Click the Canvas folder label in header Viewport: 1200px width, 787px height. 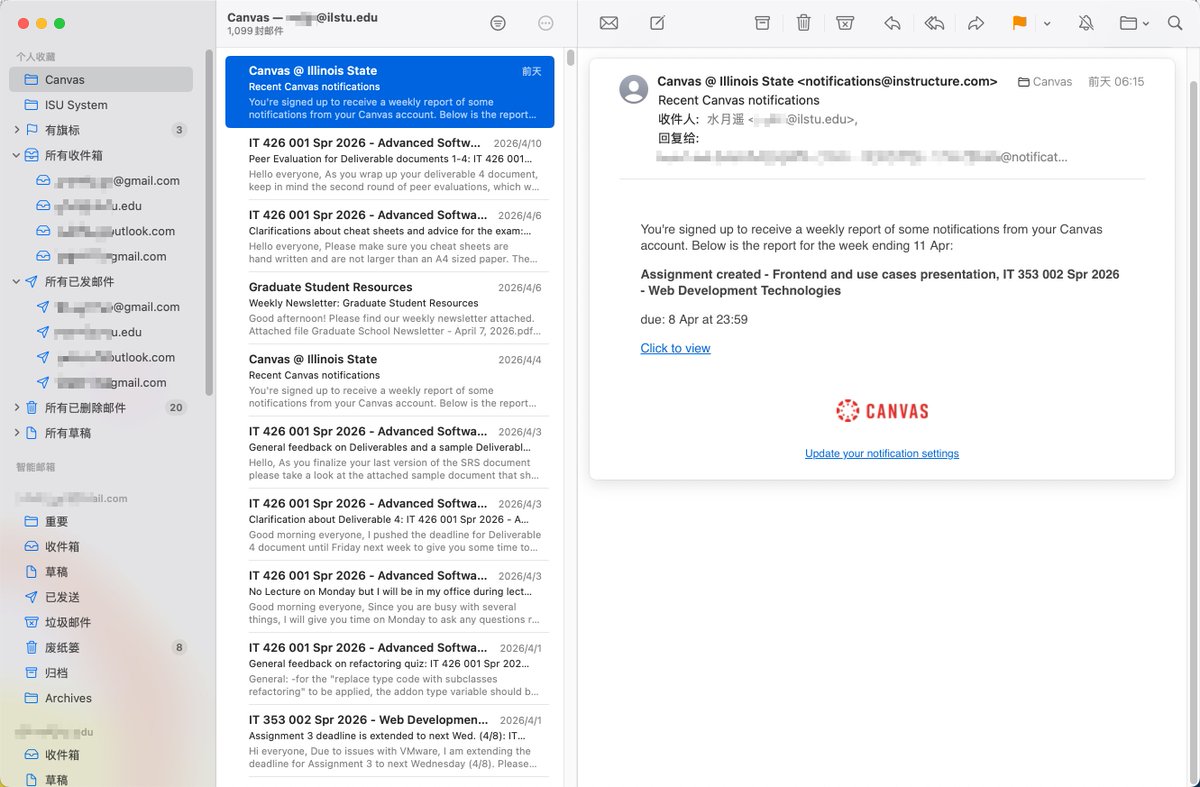(1045, 82)
